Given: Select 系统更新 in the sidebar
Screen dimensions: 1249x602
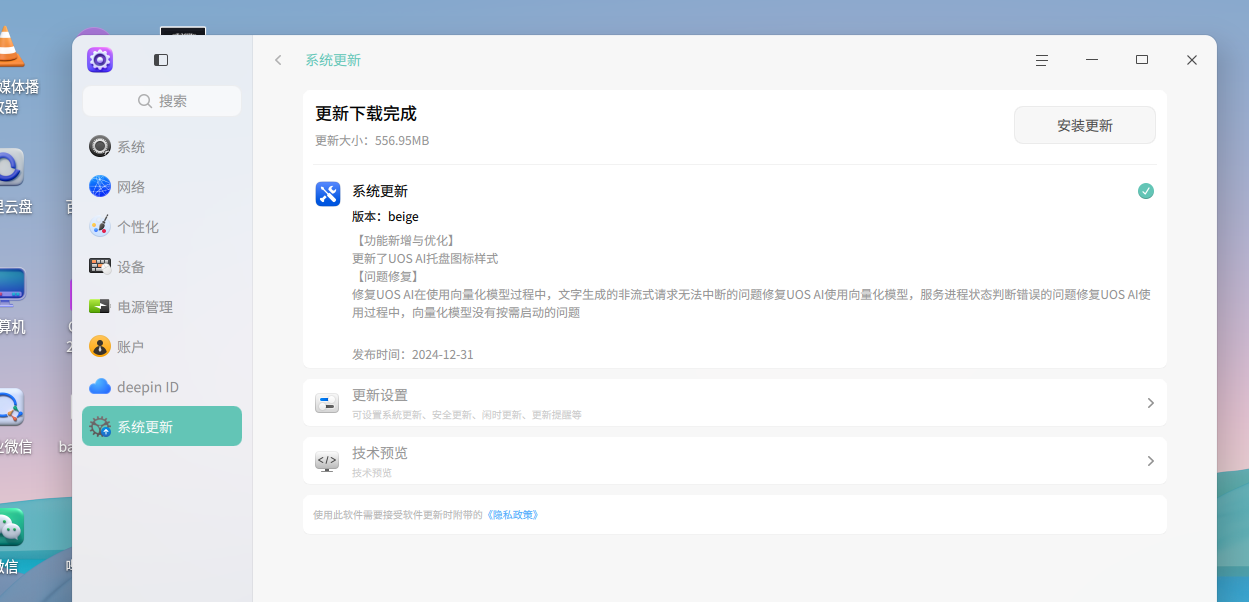Looking at the screenshot, I should pos(162,426).
